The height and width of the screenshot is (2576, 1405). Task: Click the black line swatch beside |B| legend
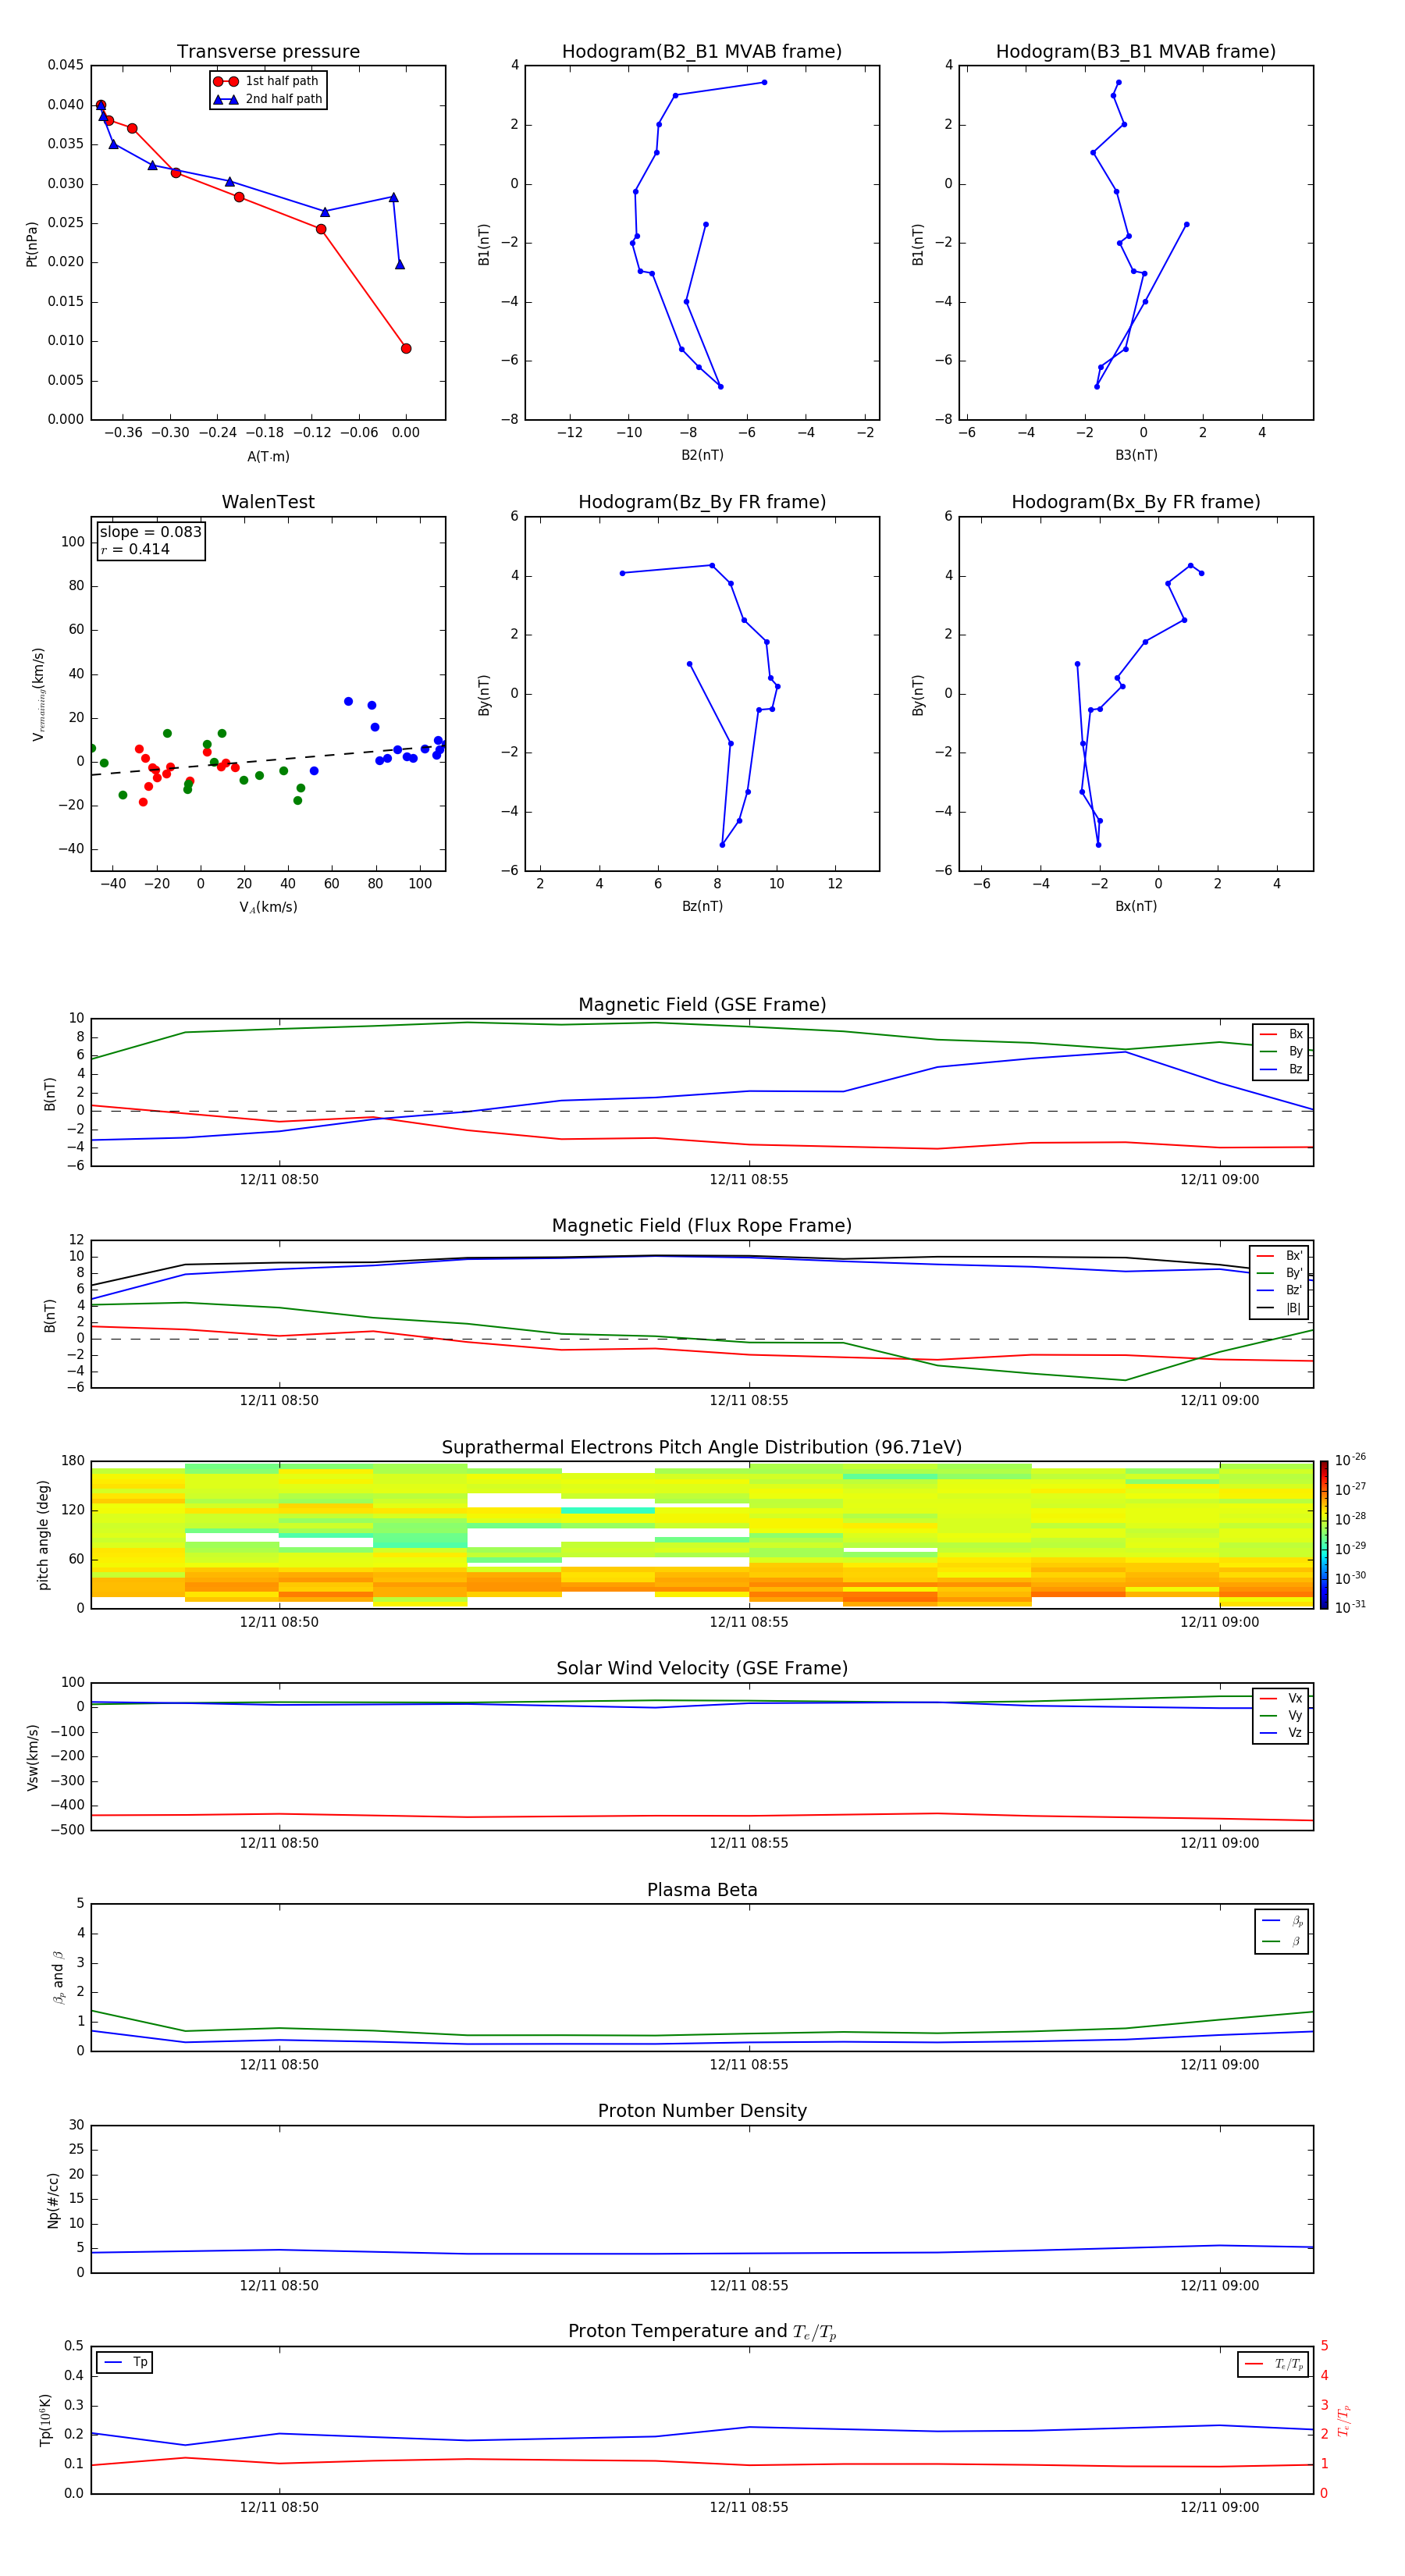tap(1266, 1308)
